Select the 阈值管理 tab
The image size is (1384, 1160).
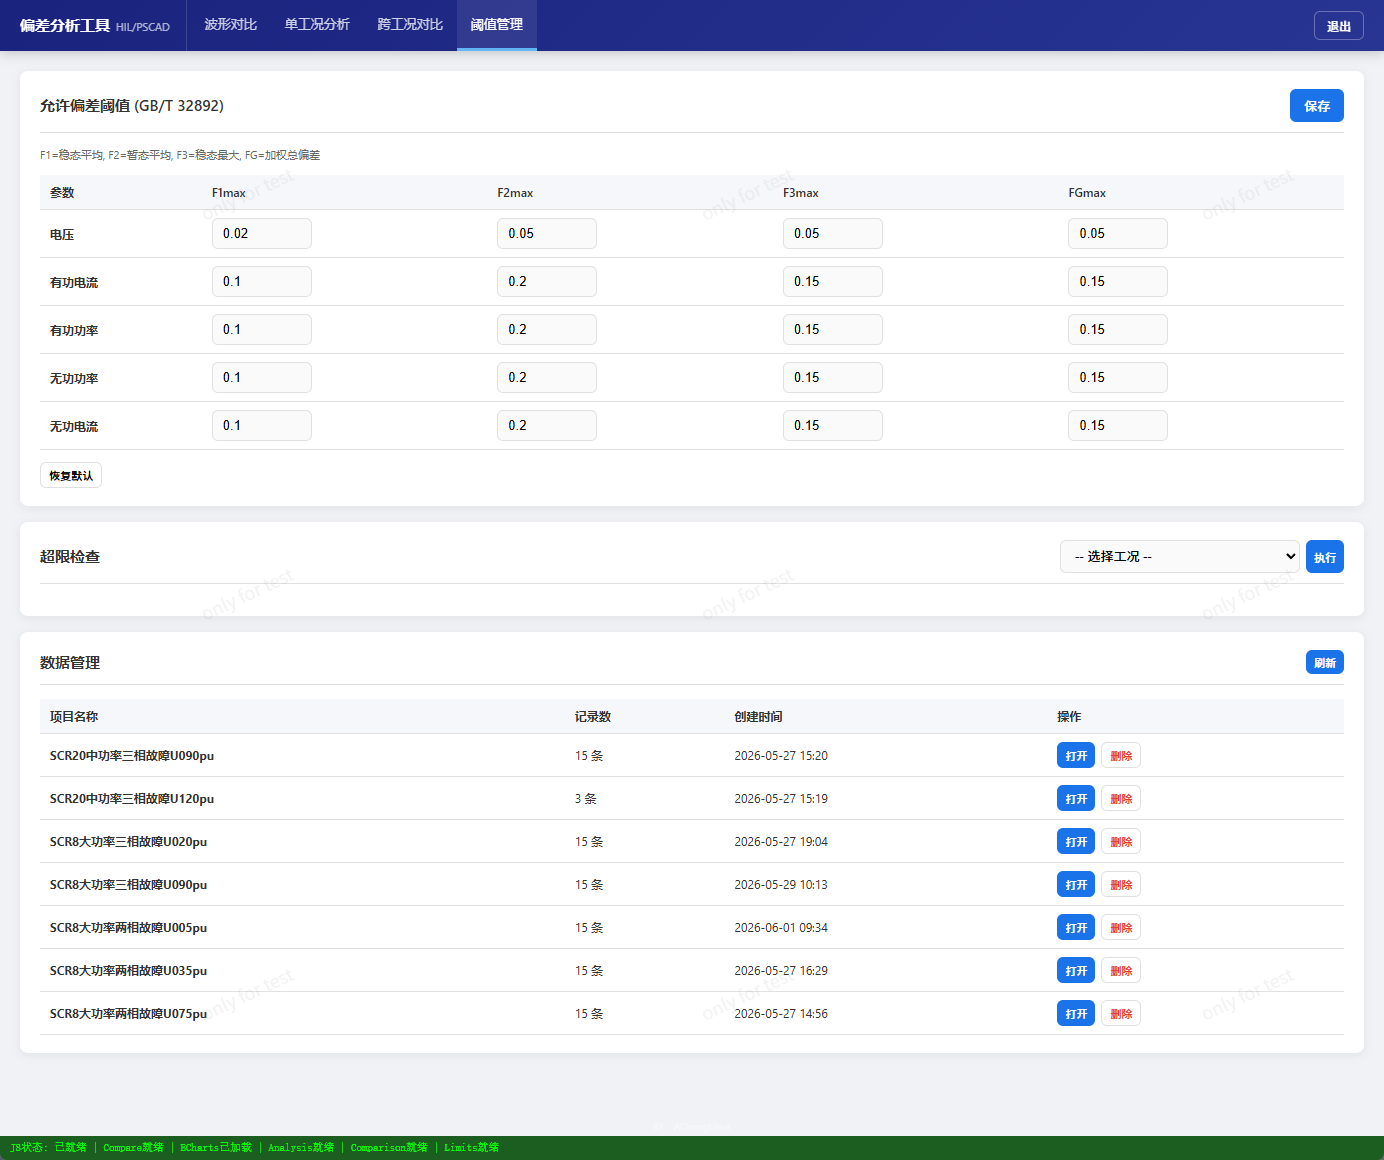(x=497, y=25)
